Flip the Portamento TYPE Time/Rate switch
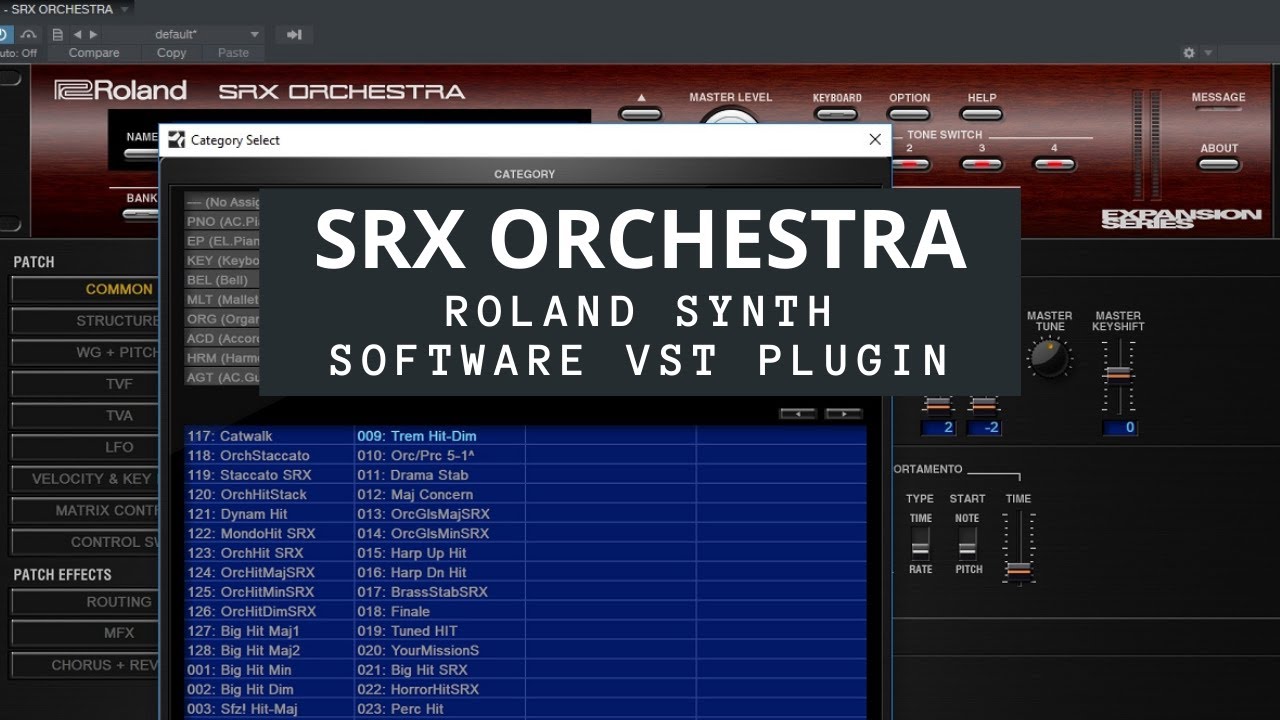Image resolution: width=1280 pixels, height=720 pixels. tap(920, 542)
